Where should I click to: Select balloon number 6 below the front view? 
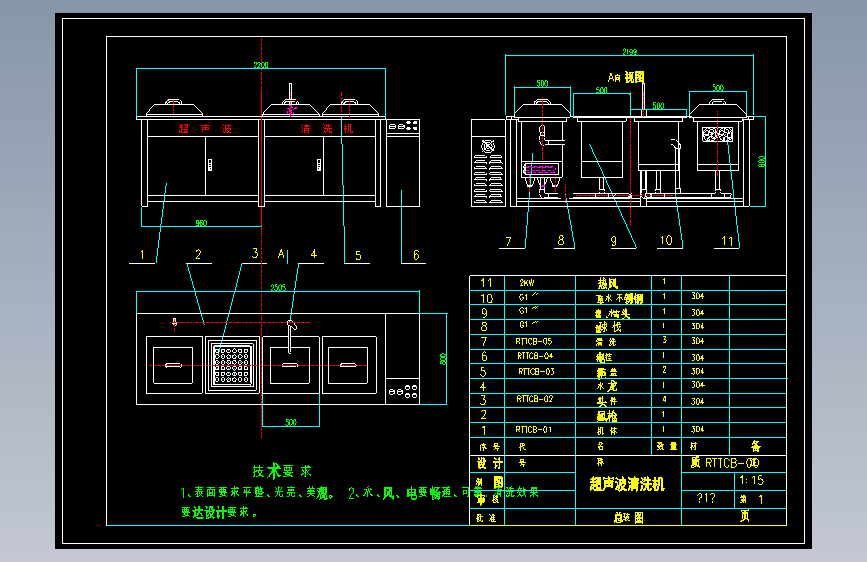click(x=416, y=255)
